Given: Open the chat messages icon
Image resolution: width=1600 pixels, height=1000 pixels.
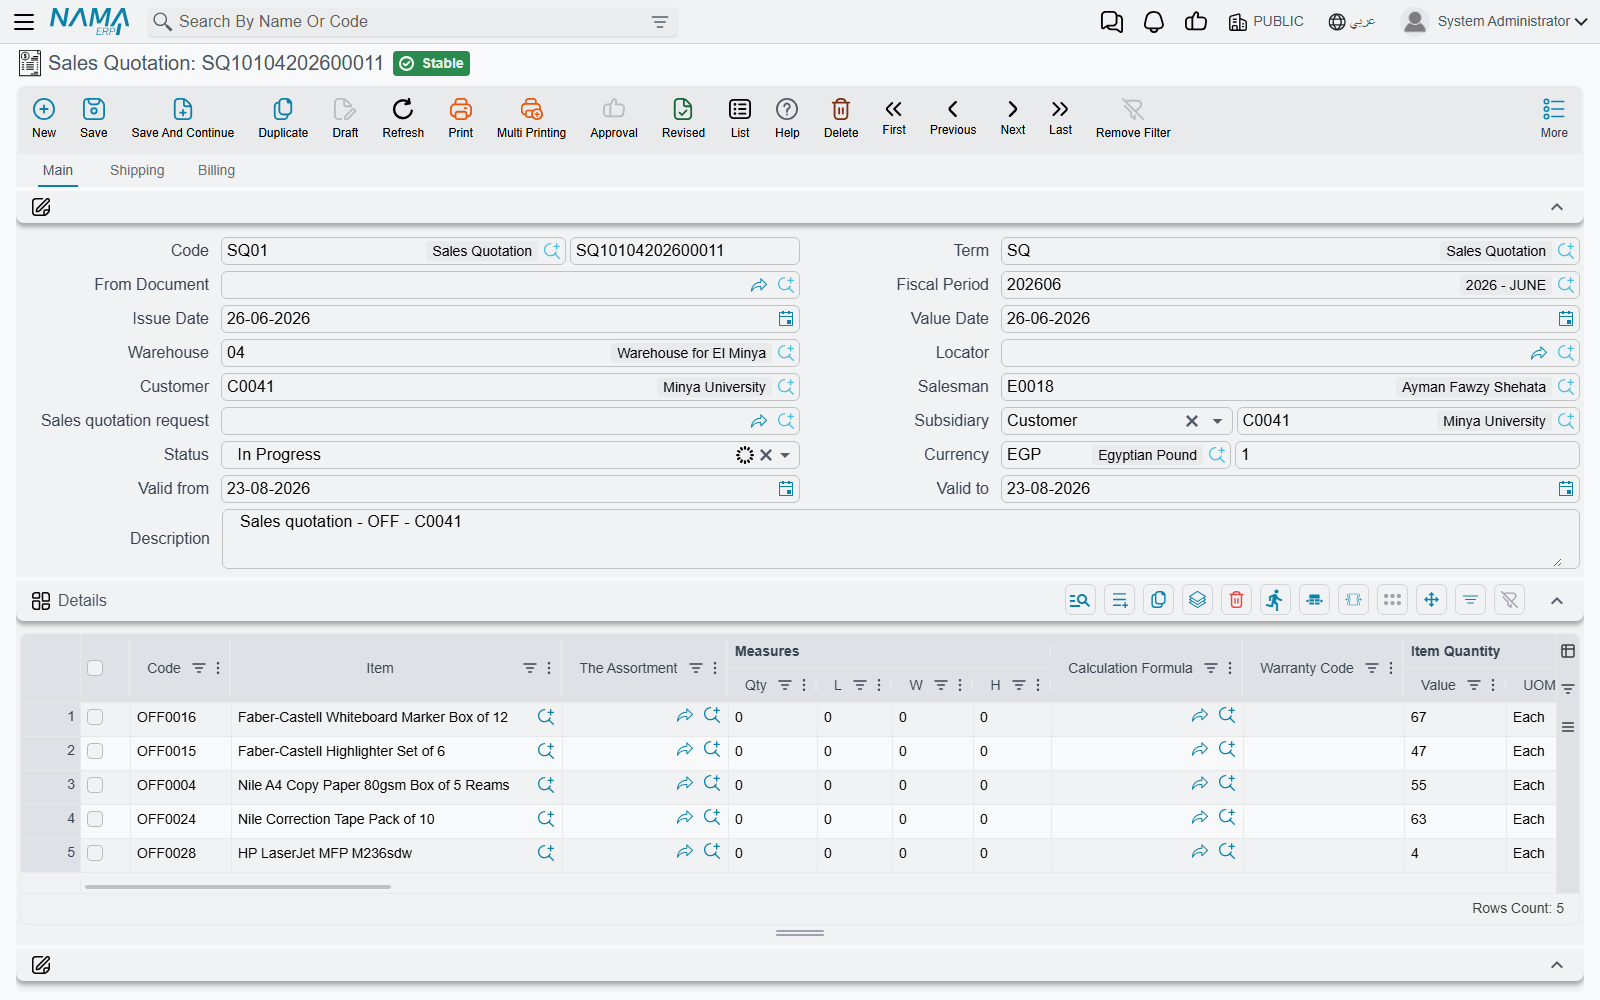Looking at the screenshot, I should coord(1111,22).
